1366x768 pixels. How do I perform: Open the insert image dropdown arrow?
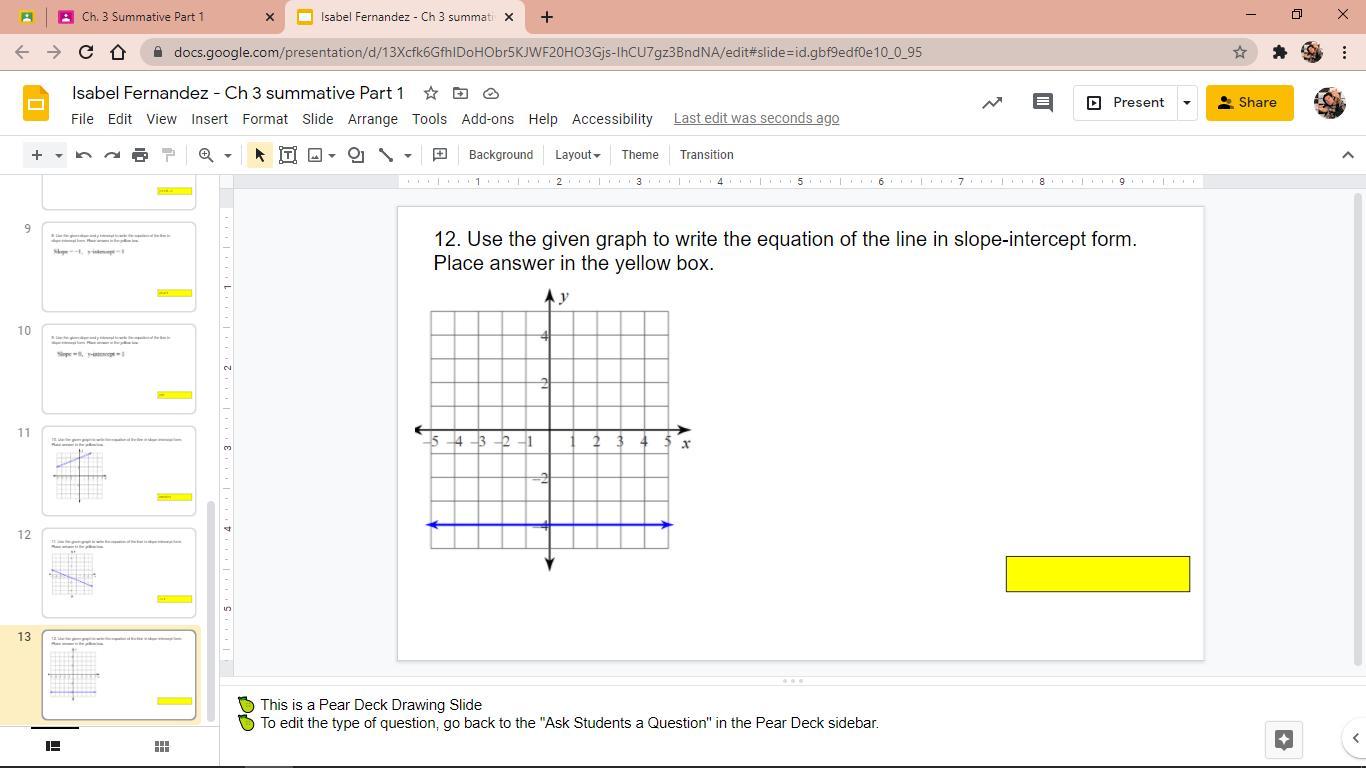pos(332,155)
